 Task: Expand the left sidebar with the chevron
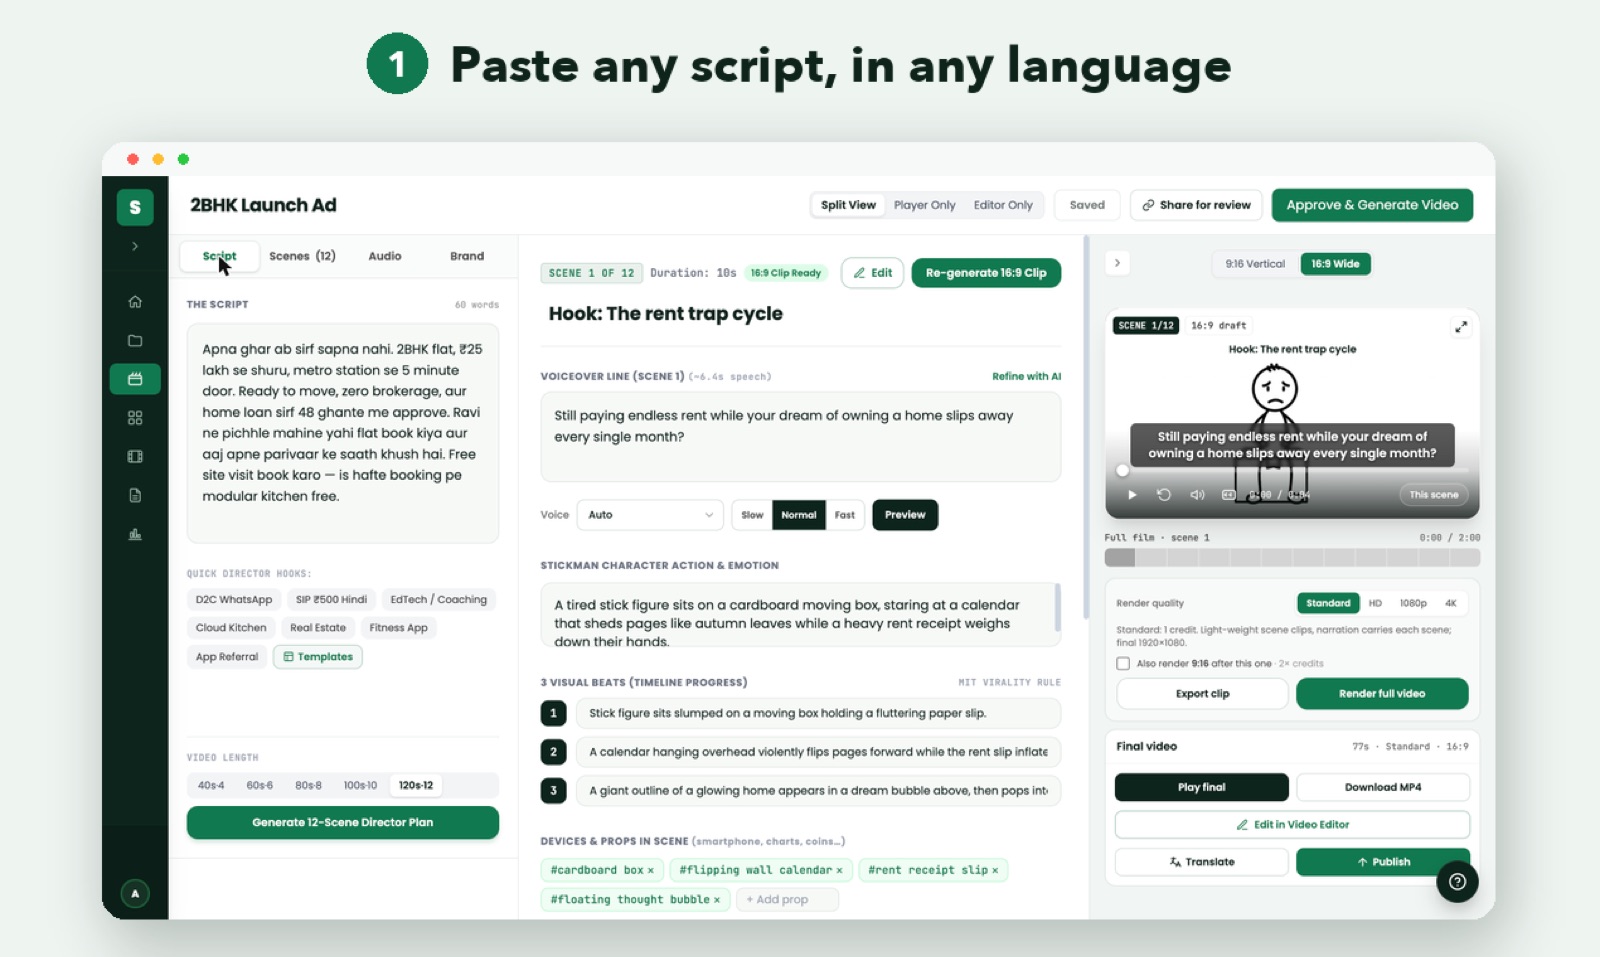[x=135, y=246]
